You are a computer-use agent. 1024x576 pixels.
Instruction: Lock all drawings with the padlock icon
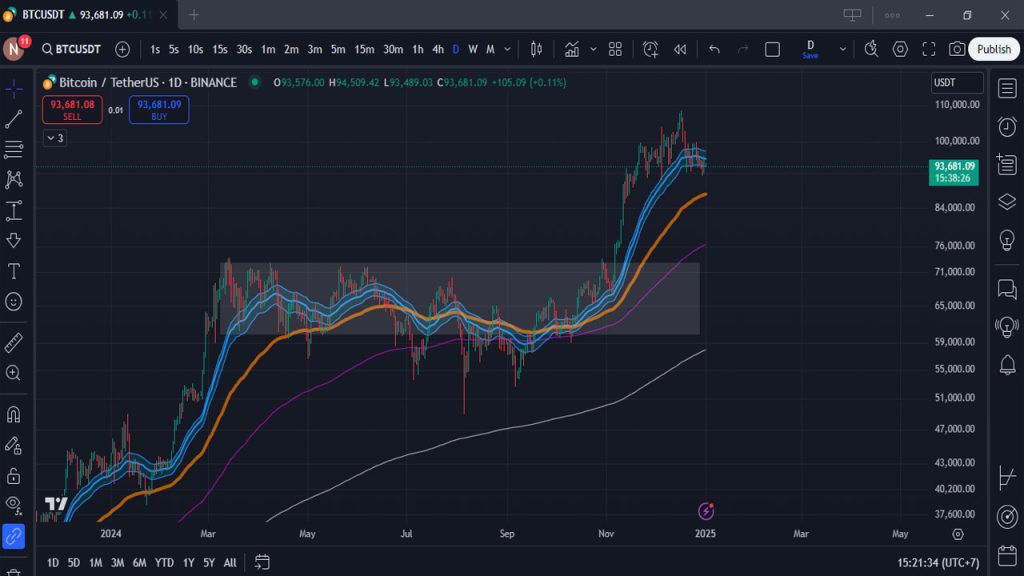[13, 473]
